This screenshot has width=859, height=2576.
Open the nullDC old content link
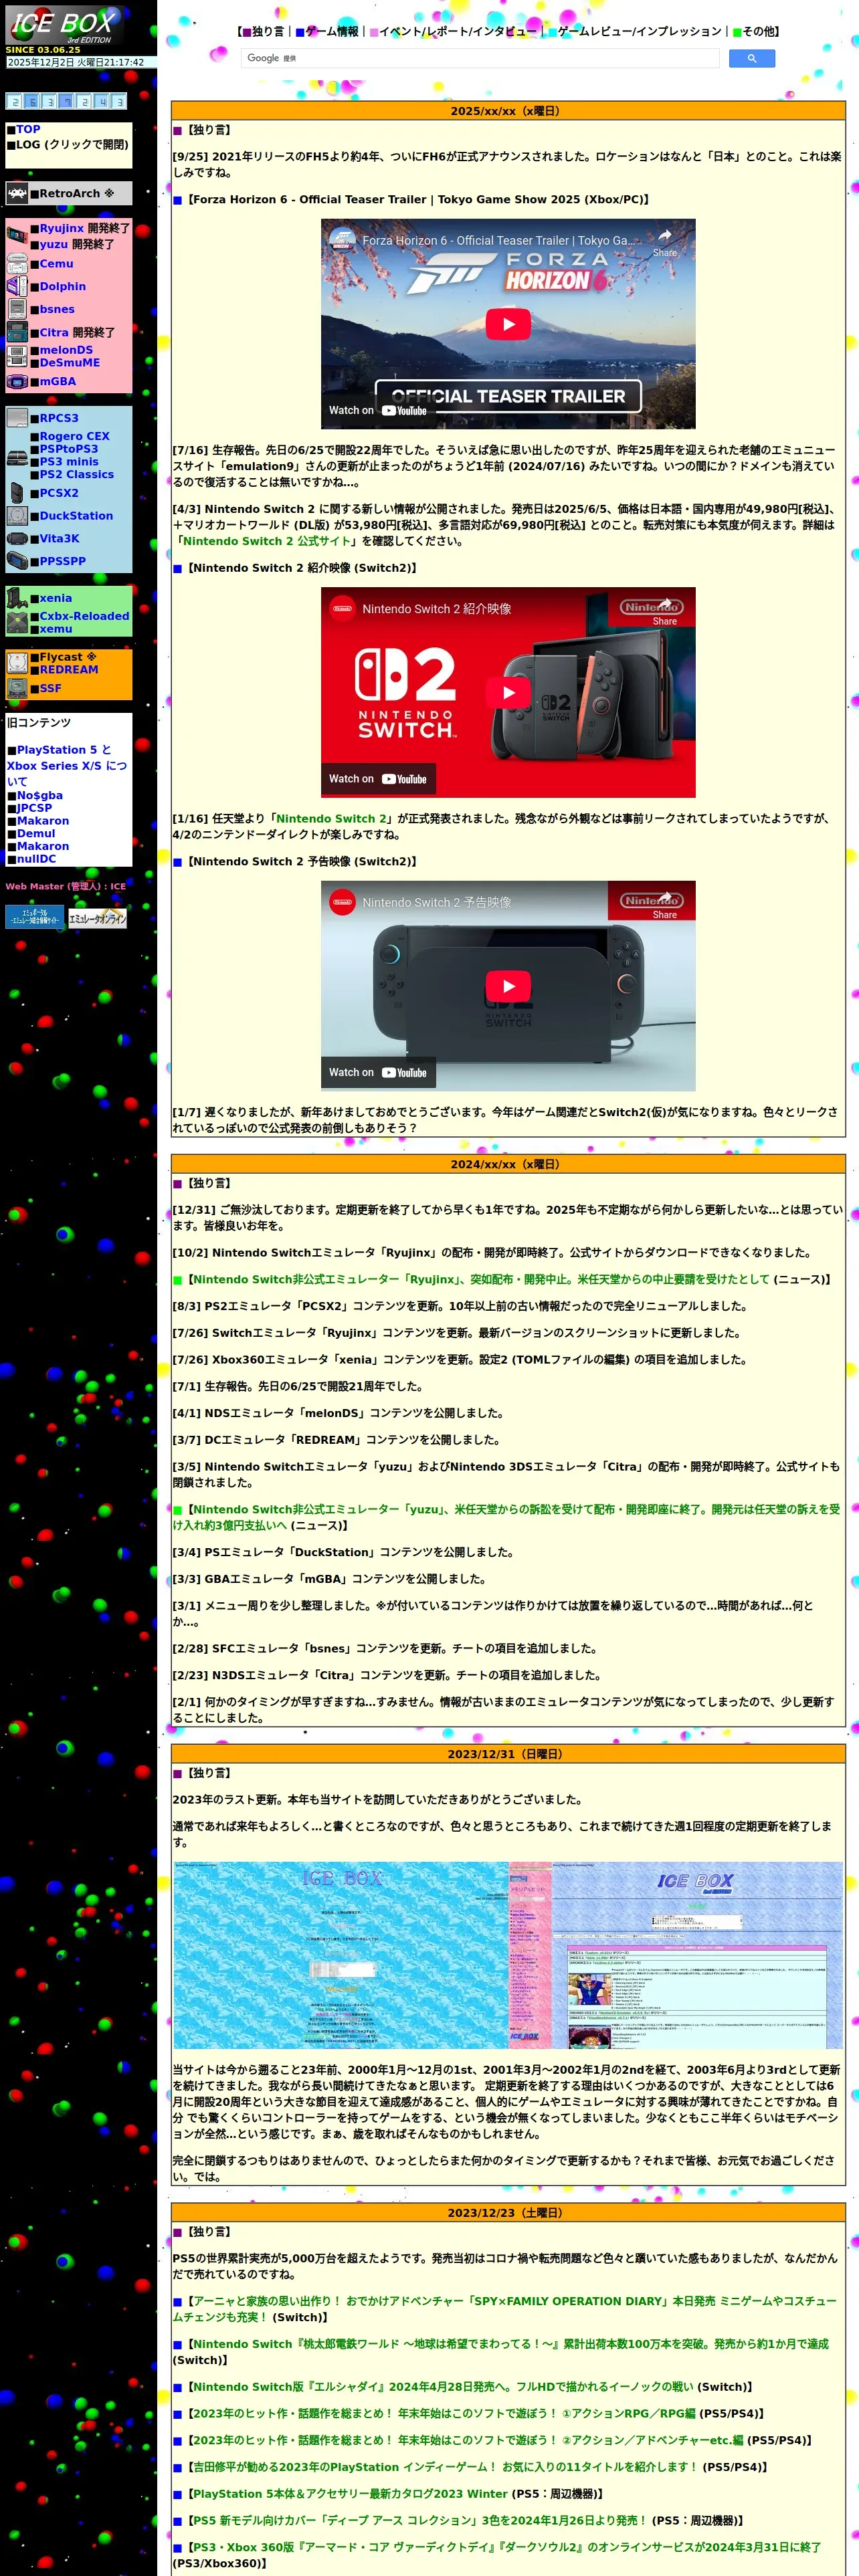(36, 859)
